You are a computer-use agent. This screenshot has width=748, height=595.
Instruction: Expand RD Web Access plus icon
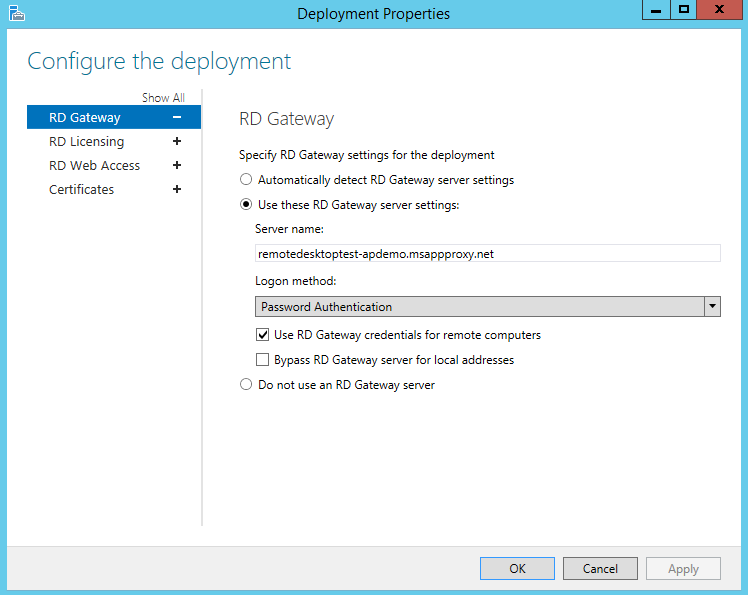tap(177, 166)
